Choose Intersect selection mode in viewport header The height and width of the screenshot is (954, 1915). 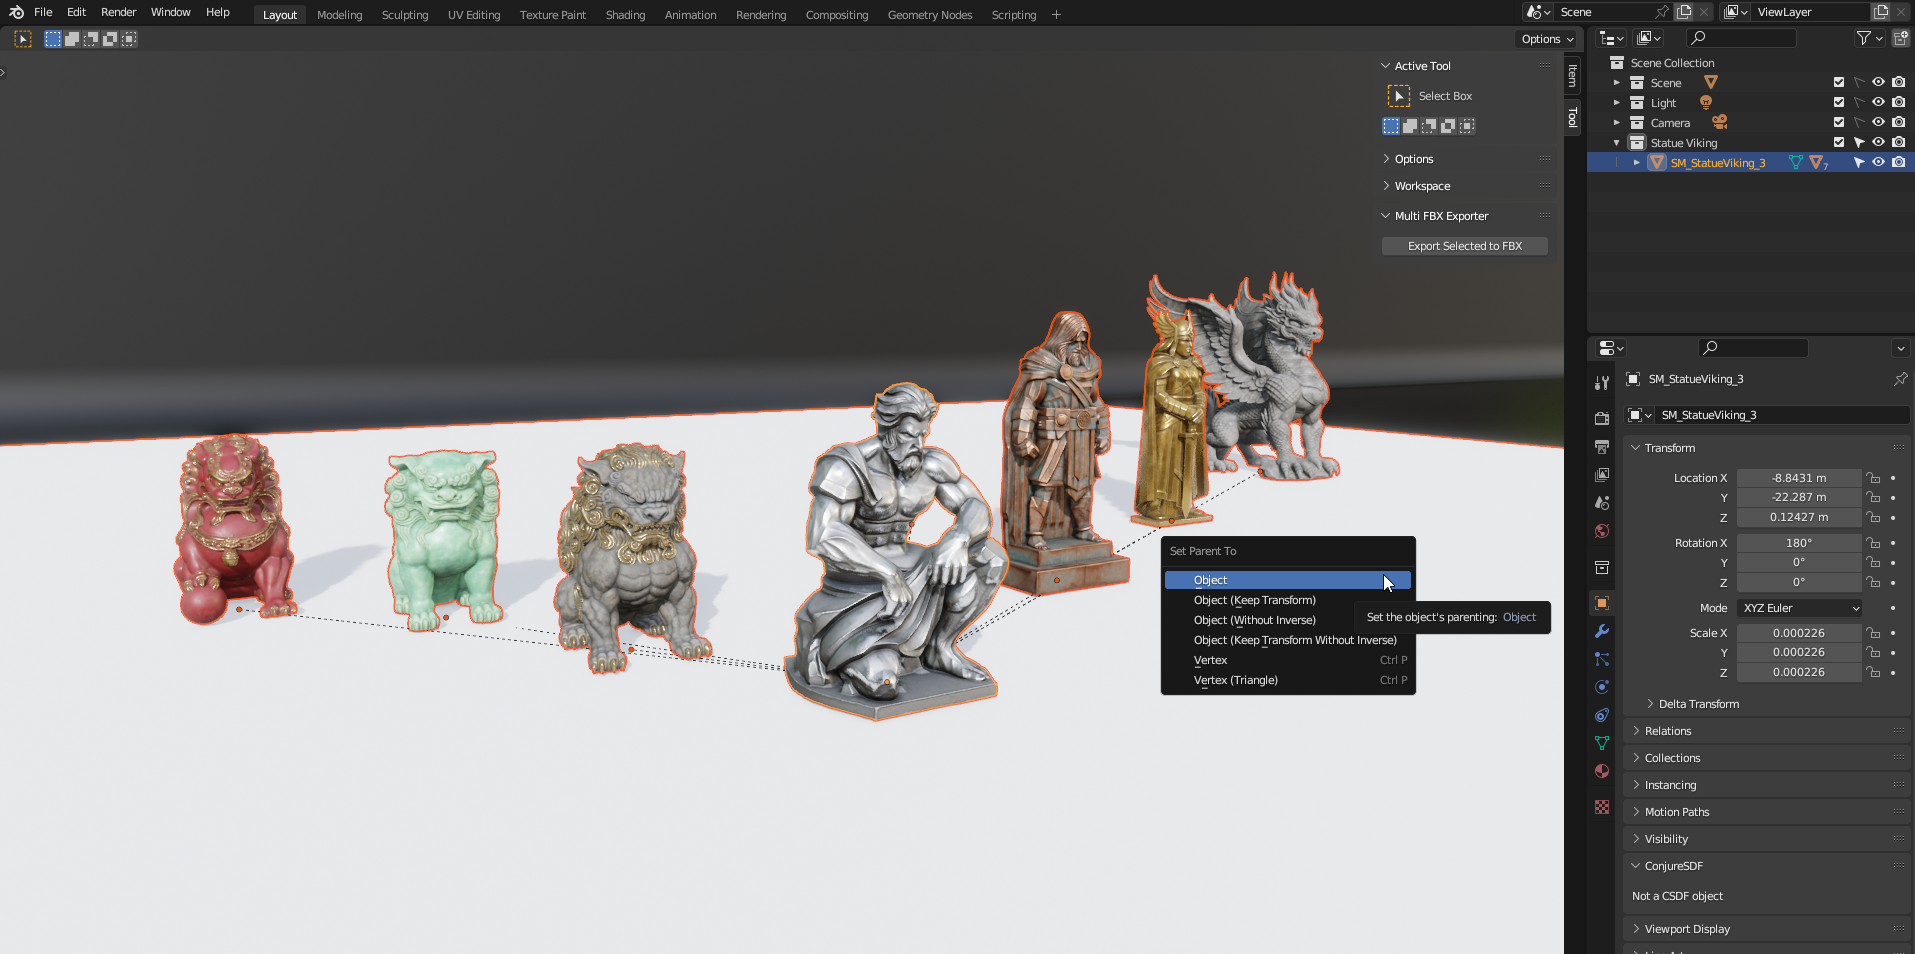pyautogui.click(x=129, y=39)
